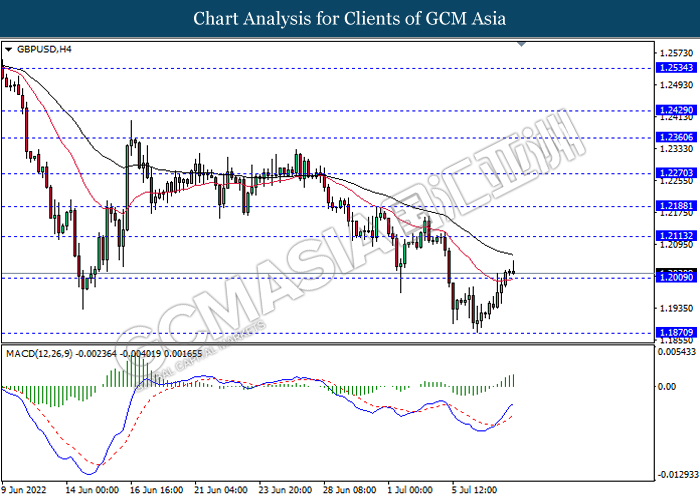The height and width of the screenshot is (500, 700).
Task: Select the 1.21881 price level label
Action: tap(676, 206)
